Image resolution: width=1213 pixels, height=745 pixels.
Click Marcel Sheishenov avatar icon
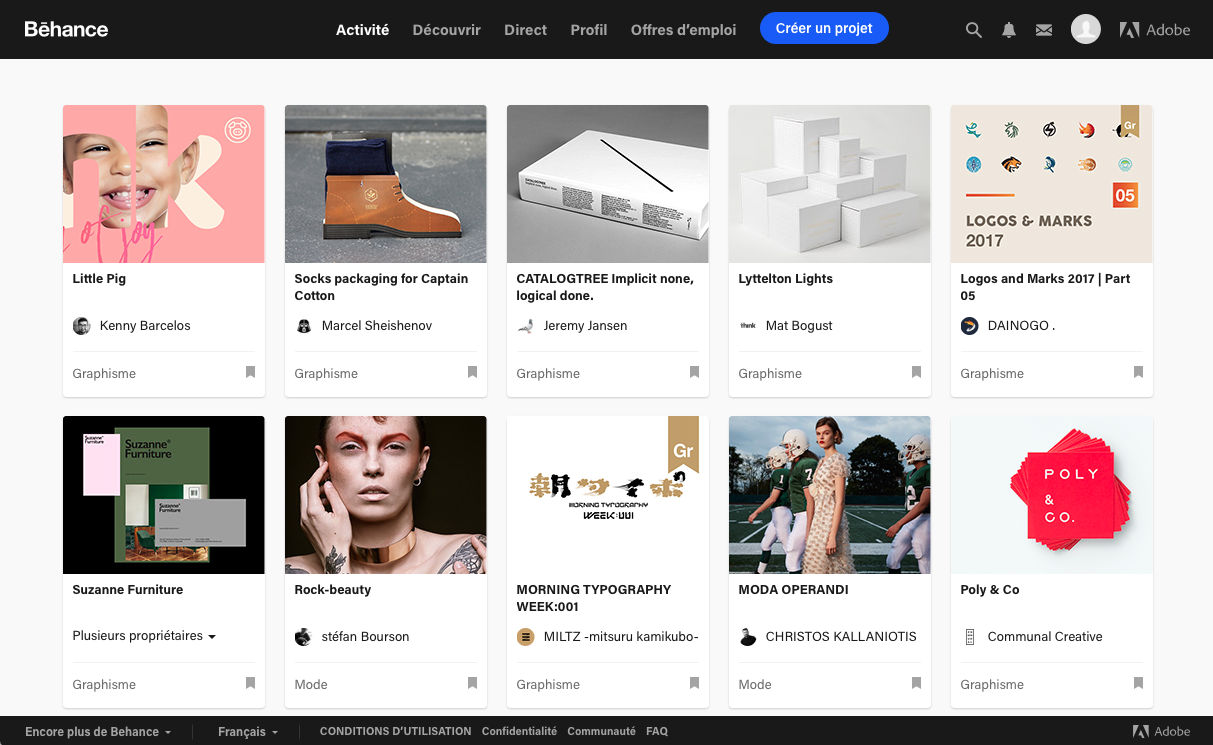(x=303, y=326)
